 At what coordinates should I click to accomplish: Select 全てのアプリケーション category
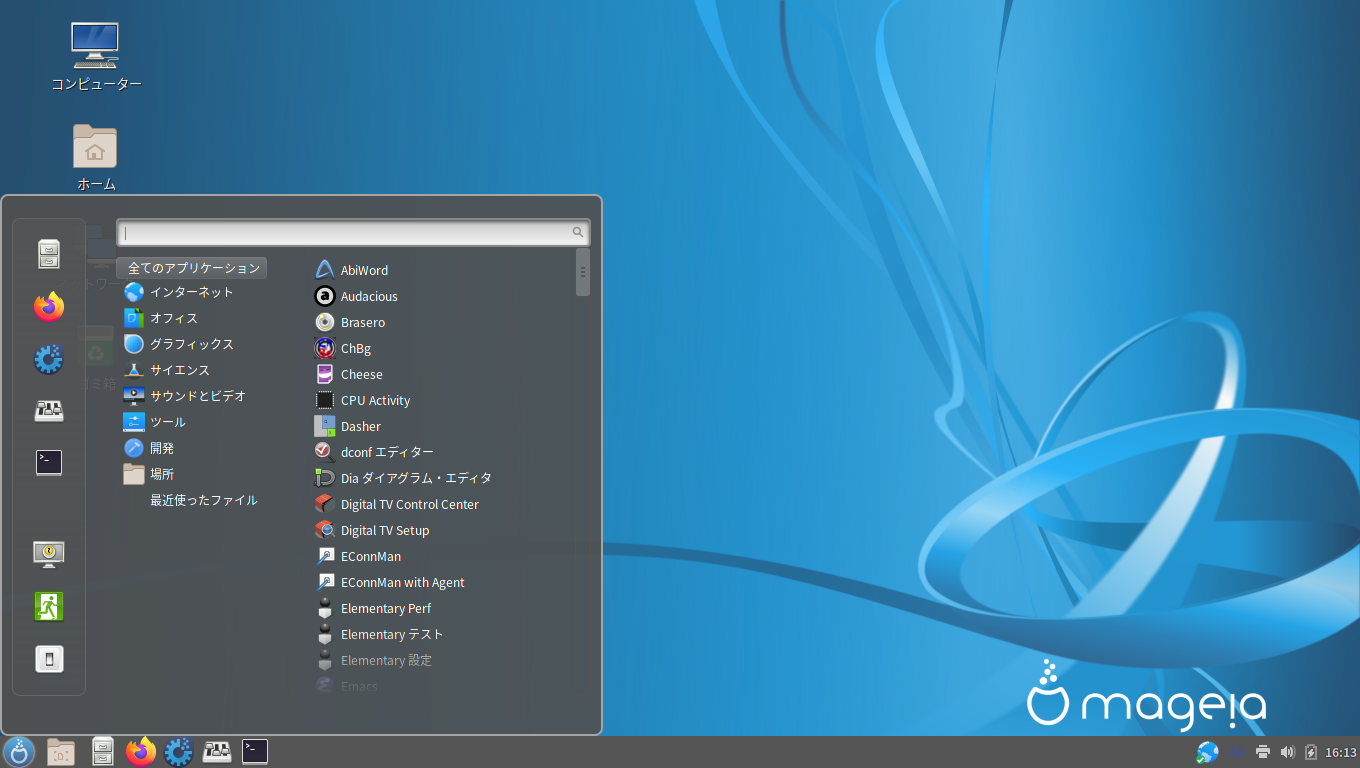click(192, 268)
